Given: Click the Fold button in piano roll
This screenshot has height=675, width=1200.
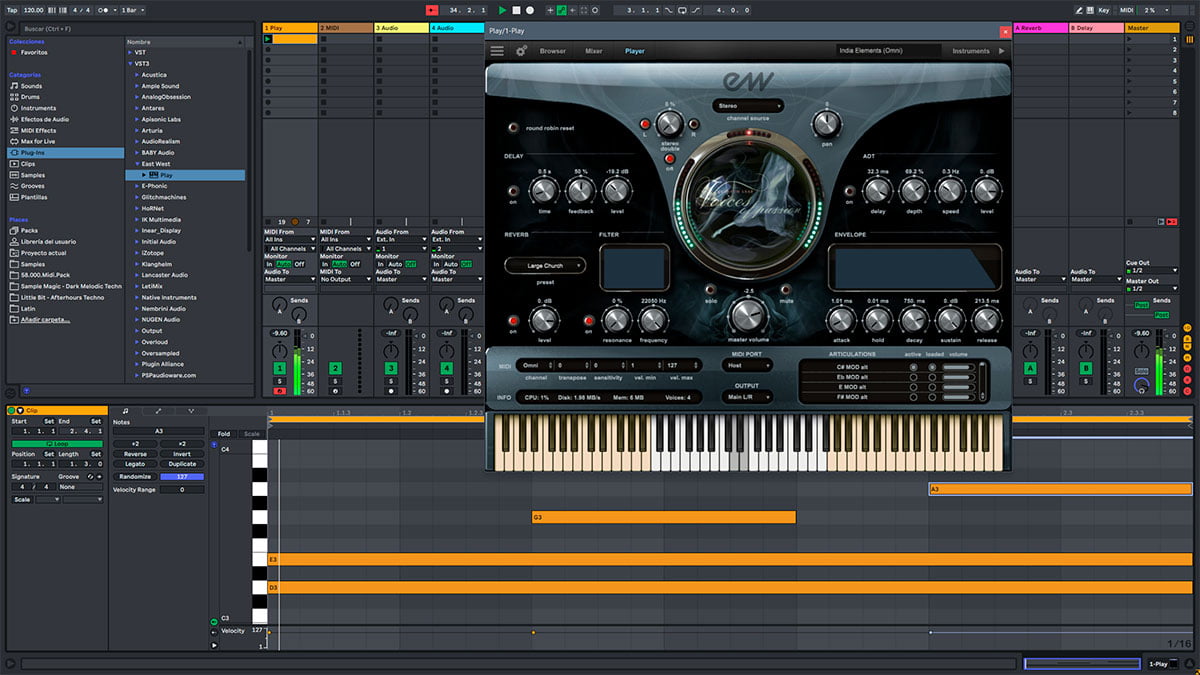Looking at the screenshot, I should click(223, 434).
